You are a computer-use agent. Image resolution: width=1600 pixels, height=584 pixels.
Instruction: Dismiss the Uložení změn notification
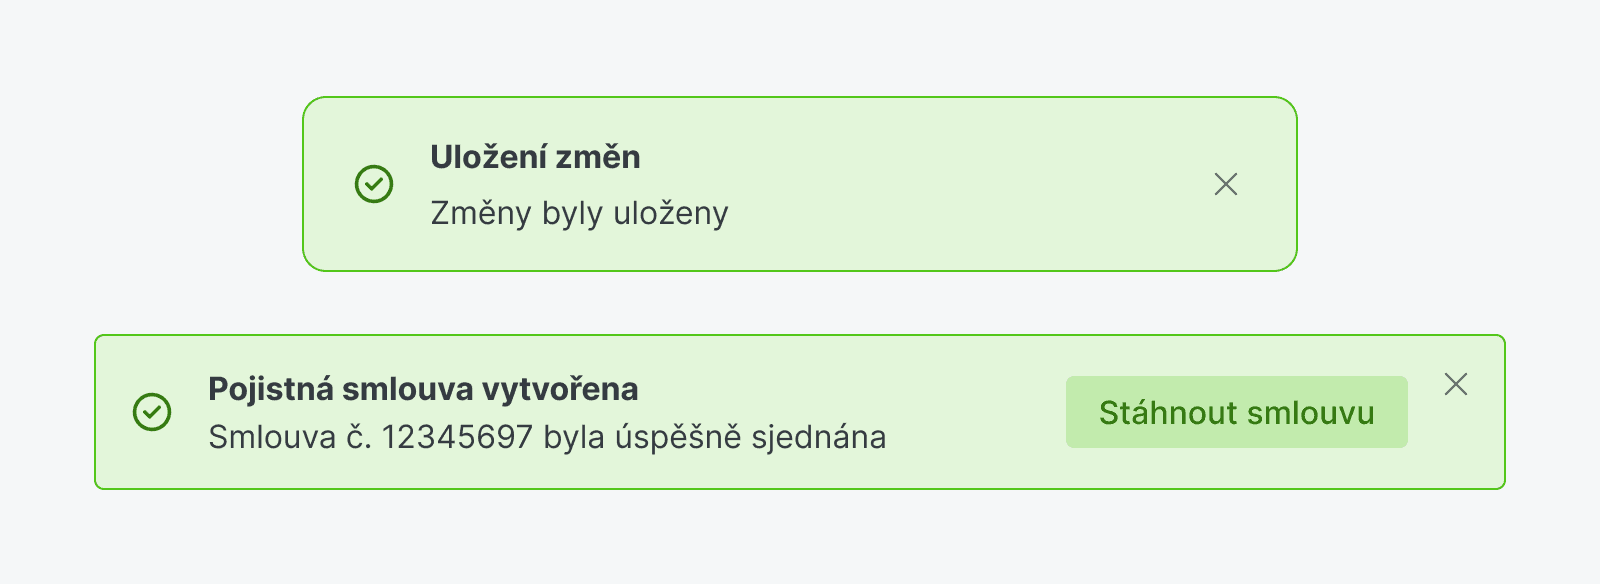point(1226,184)
